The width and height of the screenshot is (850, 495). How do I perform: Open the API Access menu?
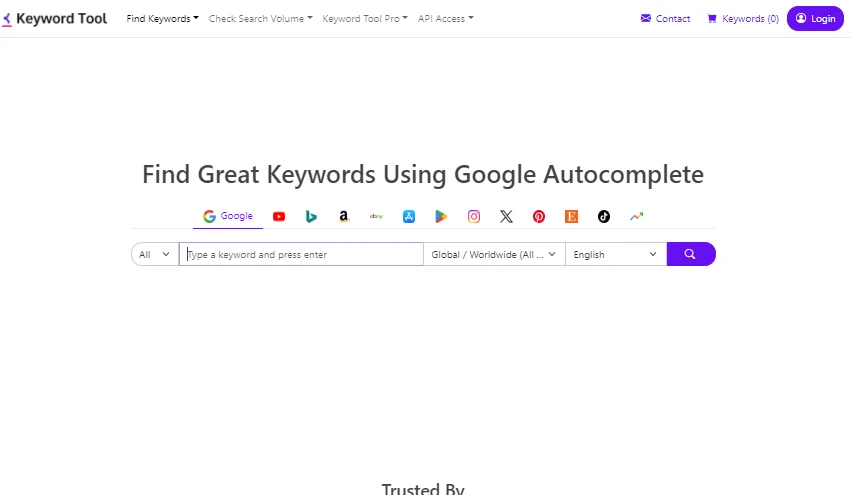(x=446, y=18)
